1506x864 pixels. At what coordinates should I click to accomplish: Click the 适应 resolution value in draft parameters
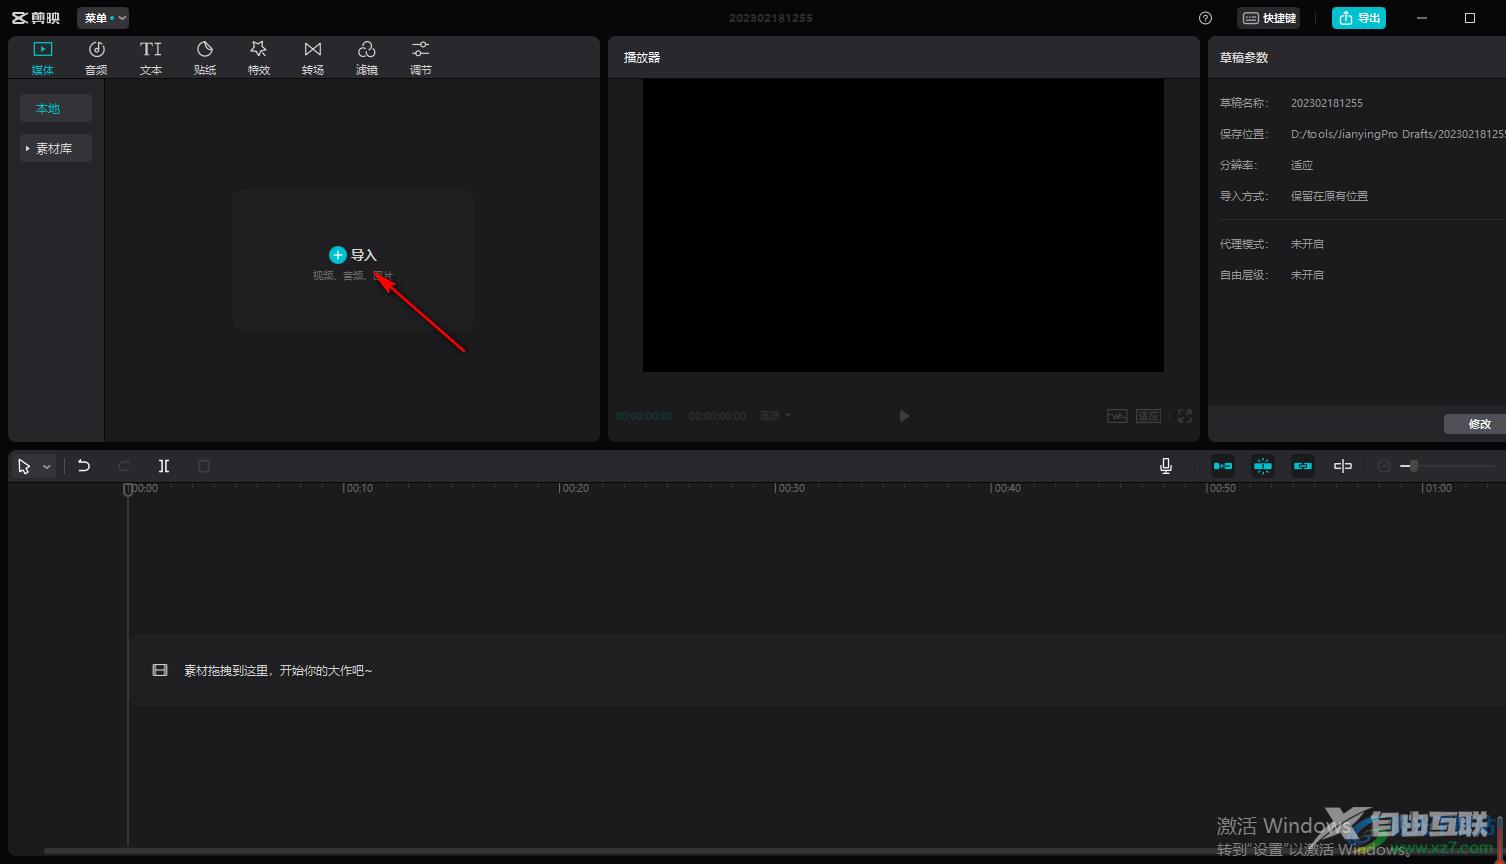[1302, 165]
